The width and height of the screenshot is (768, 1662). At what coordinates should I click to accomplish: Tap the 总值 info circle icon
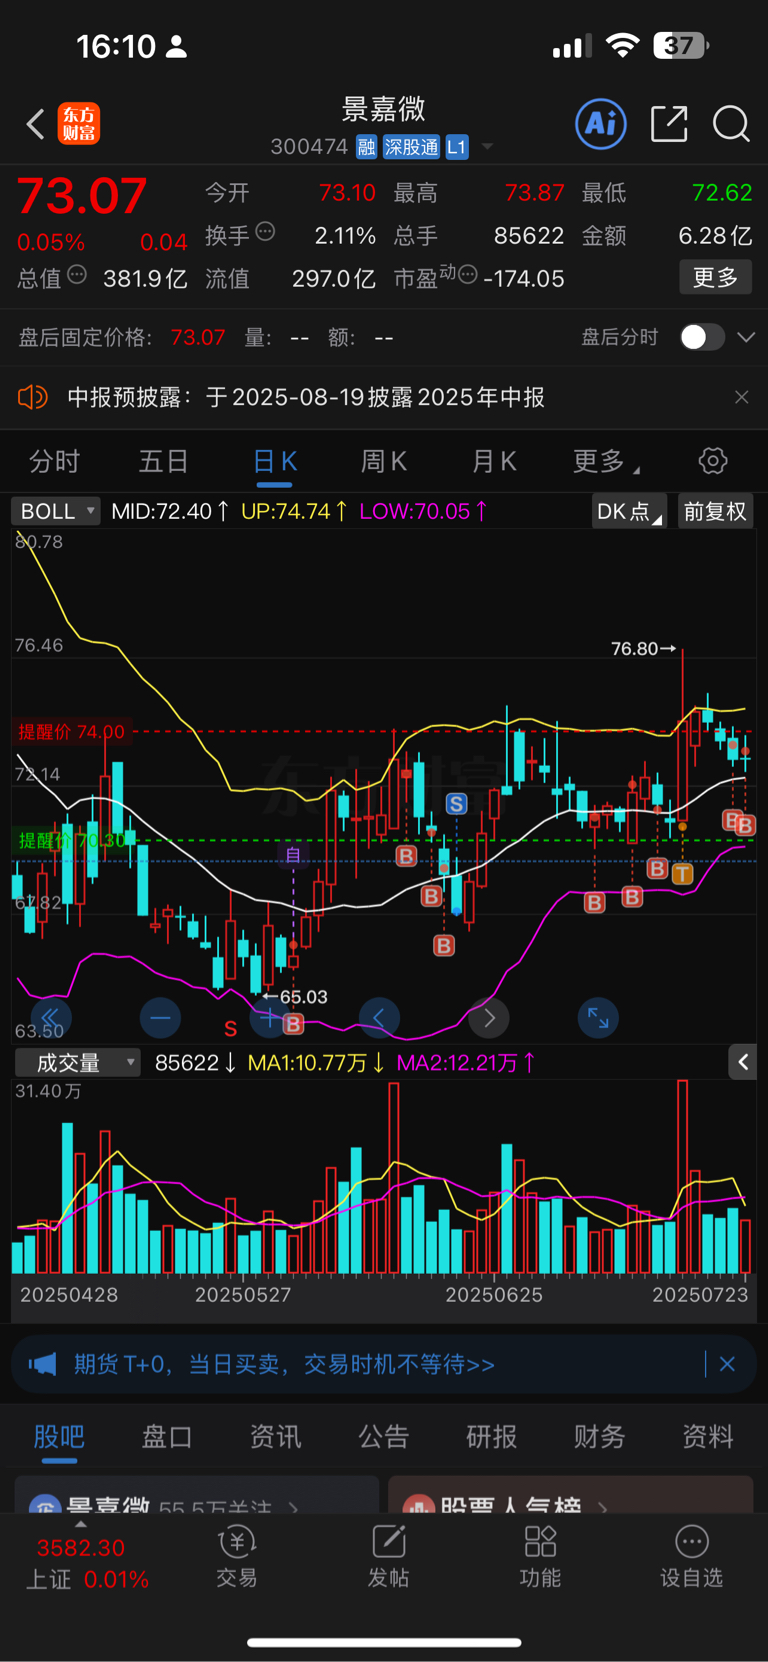[77, 274]
